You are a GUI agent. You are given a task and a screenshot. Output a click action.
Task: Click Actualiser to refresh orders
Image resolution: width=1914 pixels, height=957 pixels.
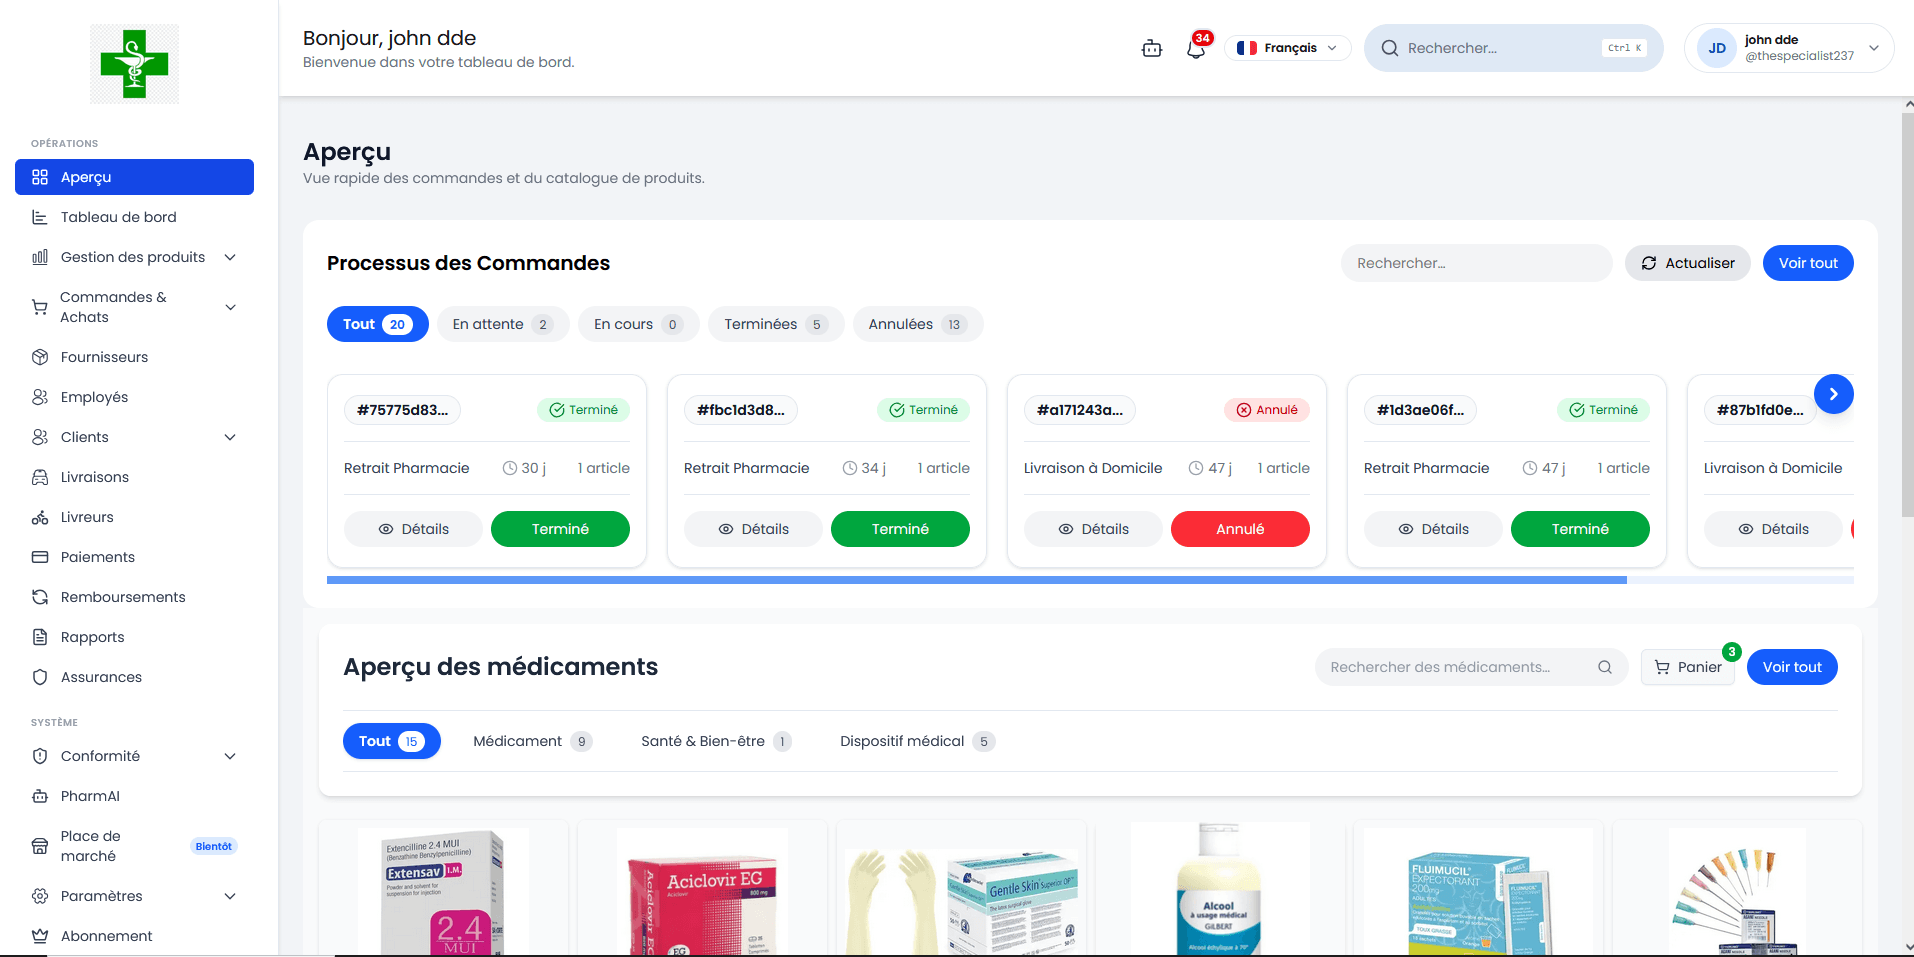(x=1688, y=263)
